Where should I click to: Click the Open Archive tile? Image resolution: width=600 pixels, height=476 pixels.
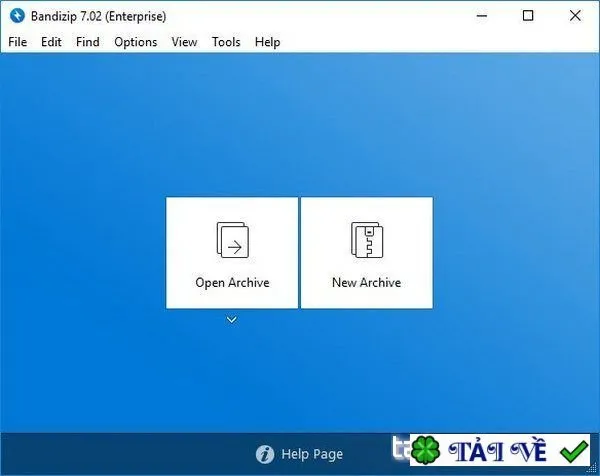[x=232, y=253]
